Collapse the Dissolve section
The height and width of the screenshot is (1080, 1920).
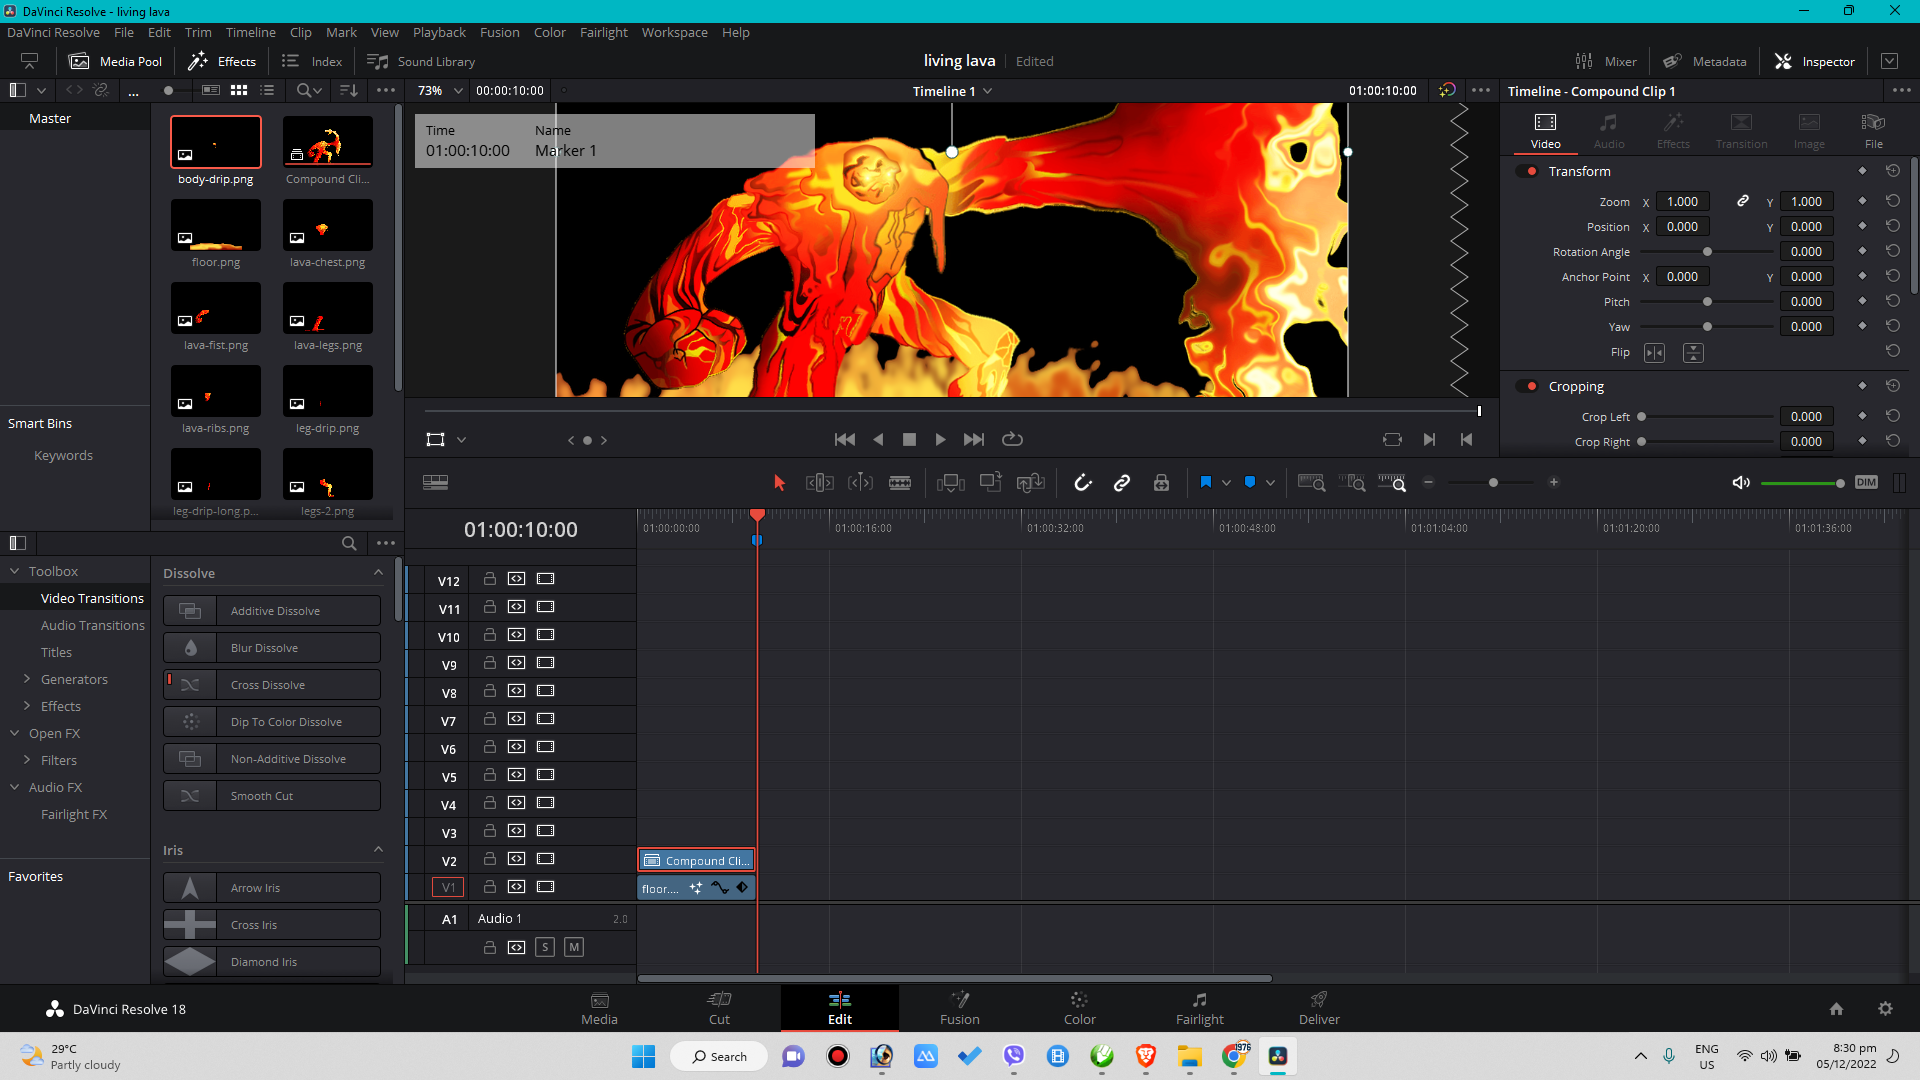coord(378,573)
